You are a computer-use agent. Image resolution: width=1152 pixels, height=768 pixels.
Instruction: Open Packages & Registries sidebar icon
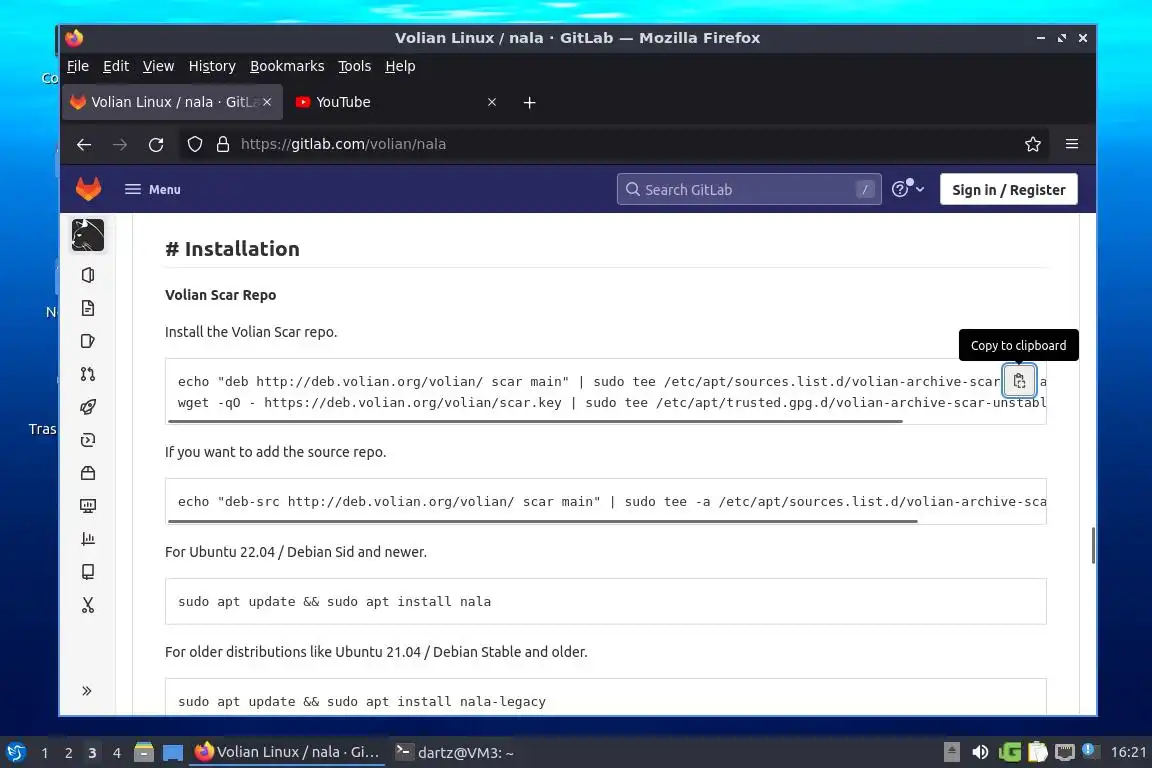click(x=87, y=473)
